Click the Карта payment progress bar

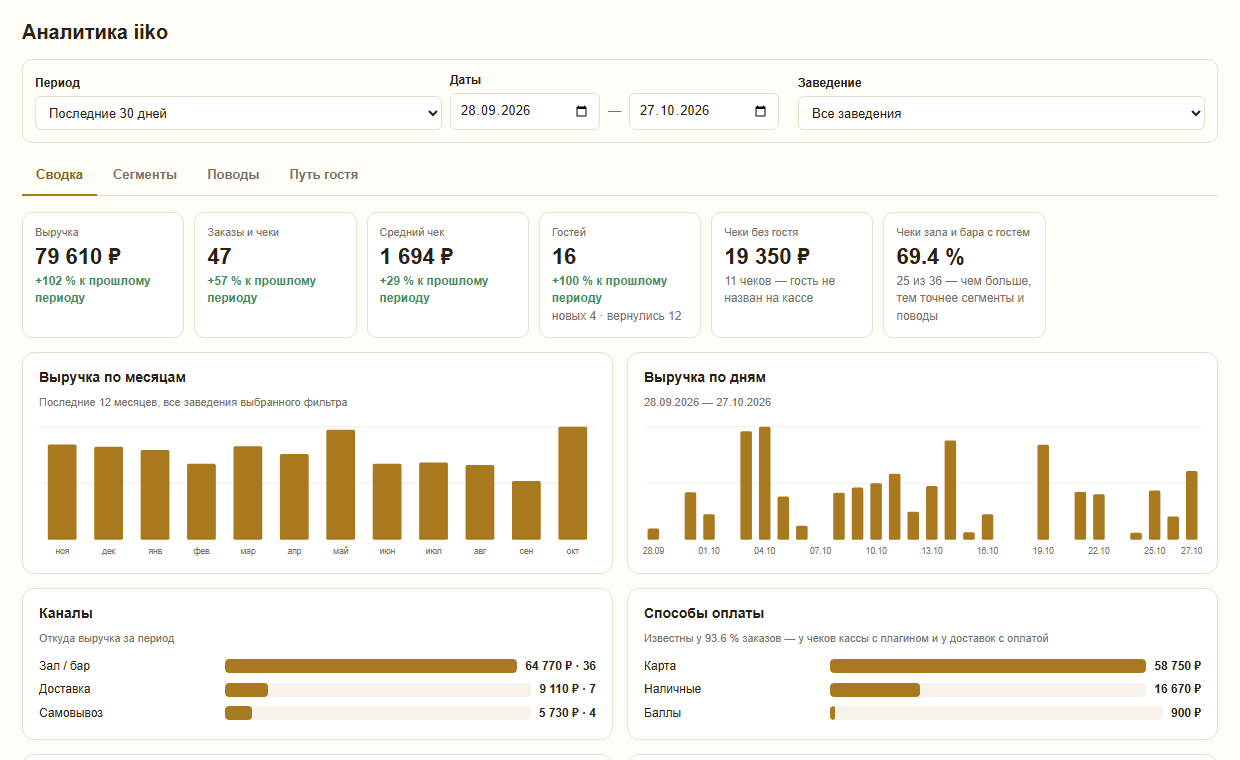click(x=988, y=666)
